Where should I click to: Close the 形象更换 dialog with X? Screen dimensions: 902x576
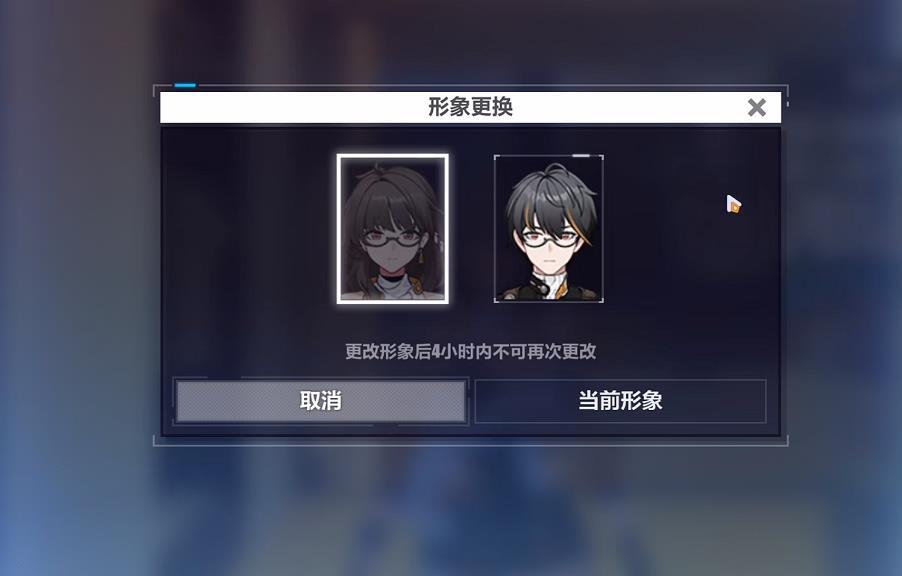point(756,108)
